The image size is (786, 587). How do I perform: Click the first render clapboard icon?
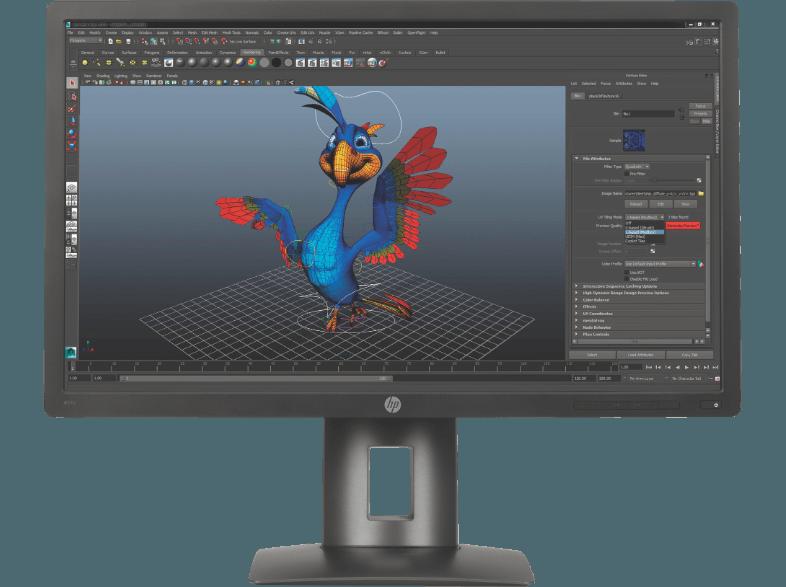(300, 63)
